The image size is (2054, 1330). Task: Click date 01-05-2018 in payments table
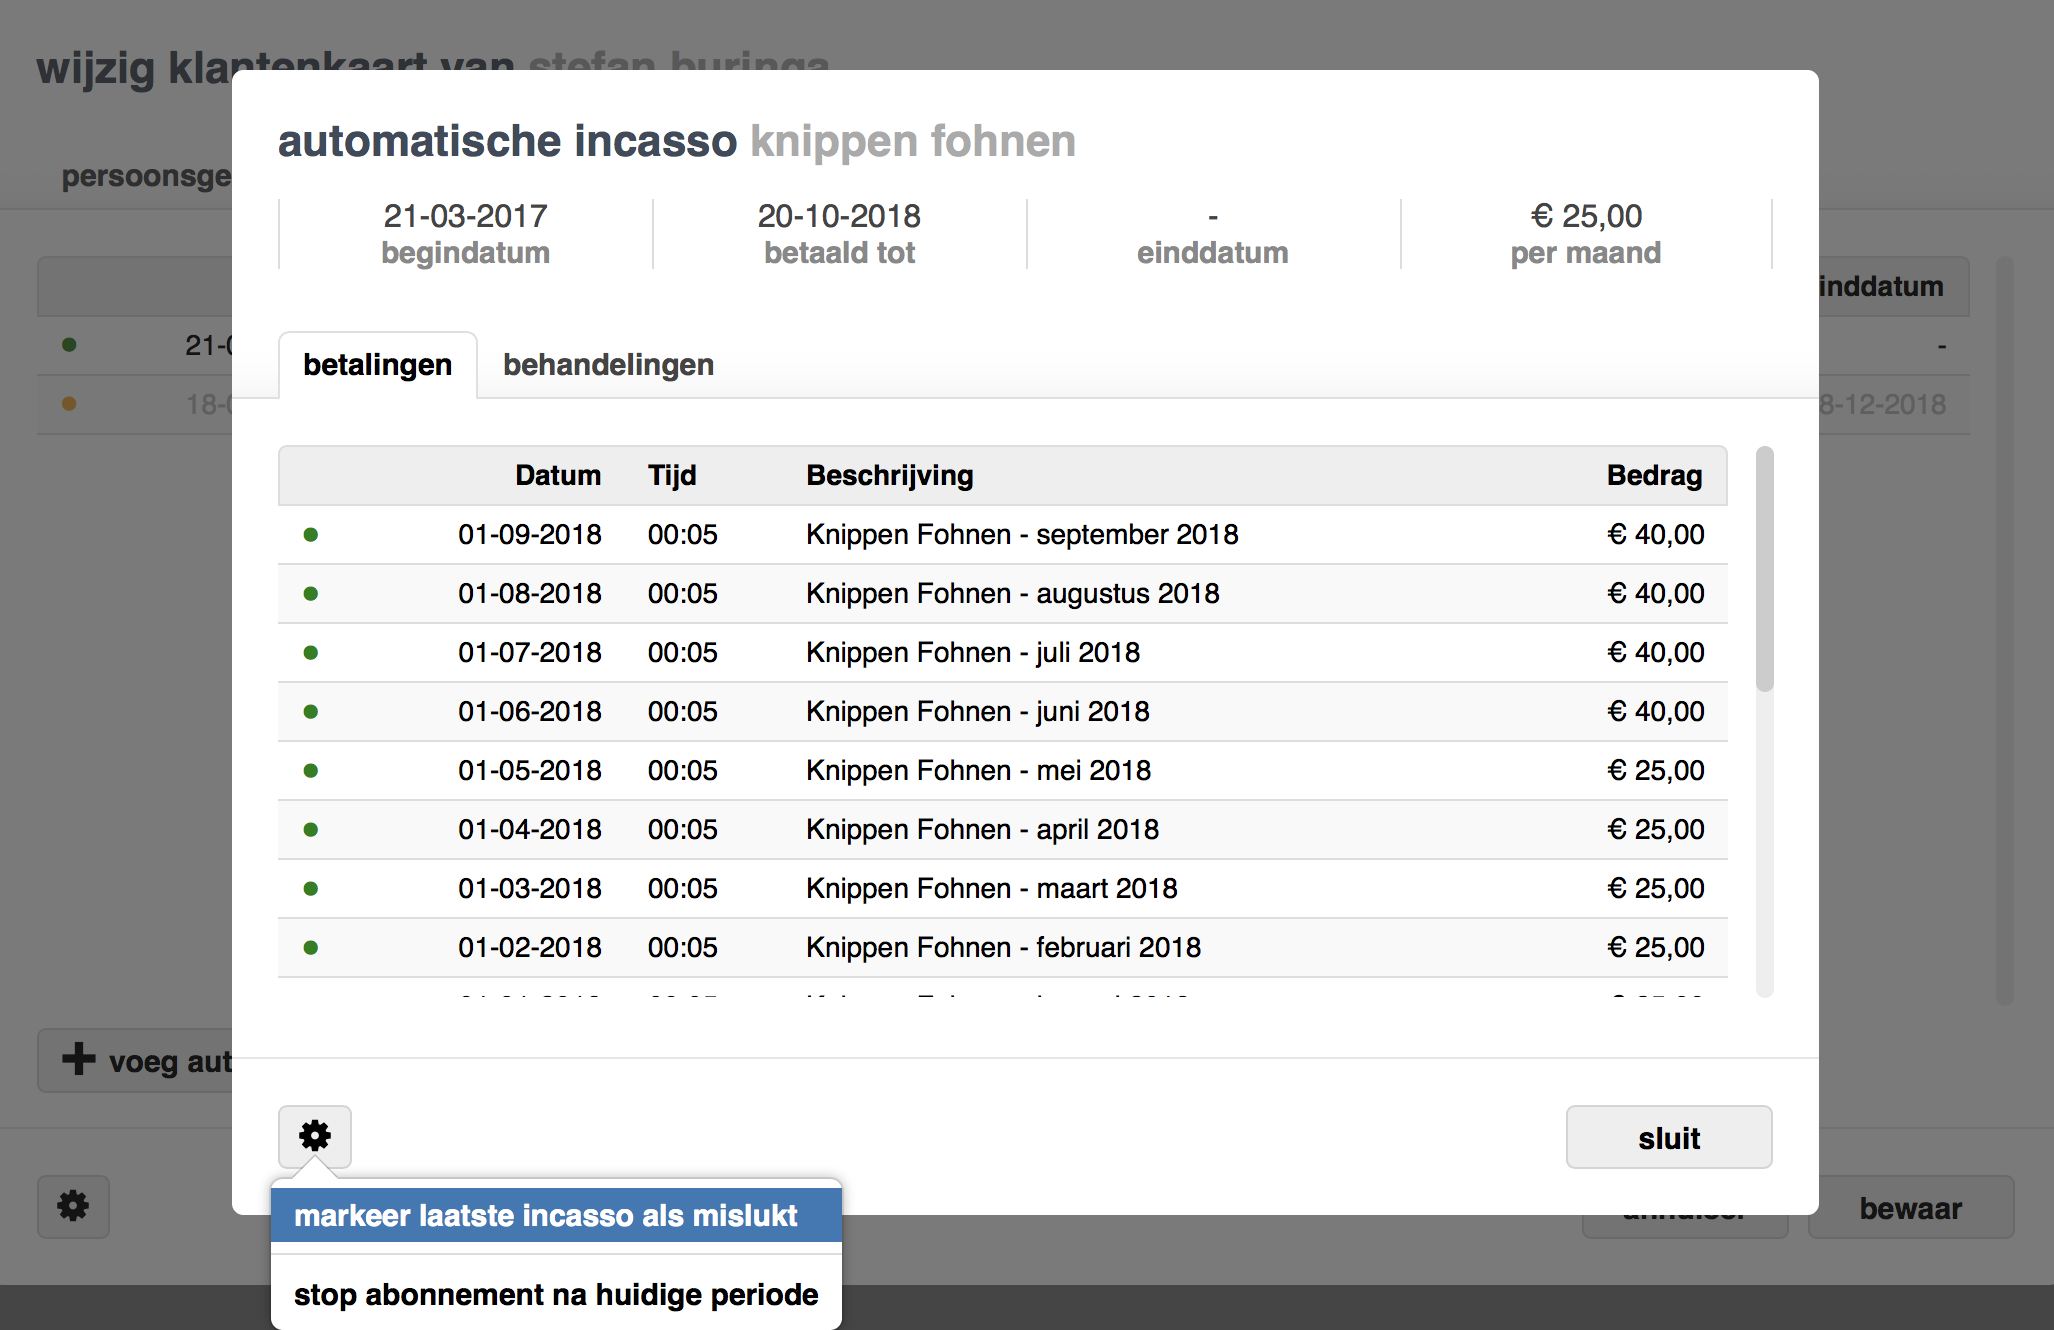tap(530, 771)
